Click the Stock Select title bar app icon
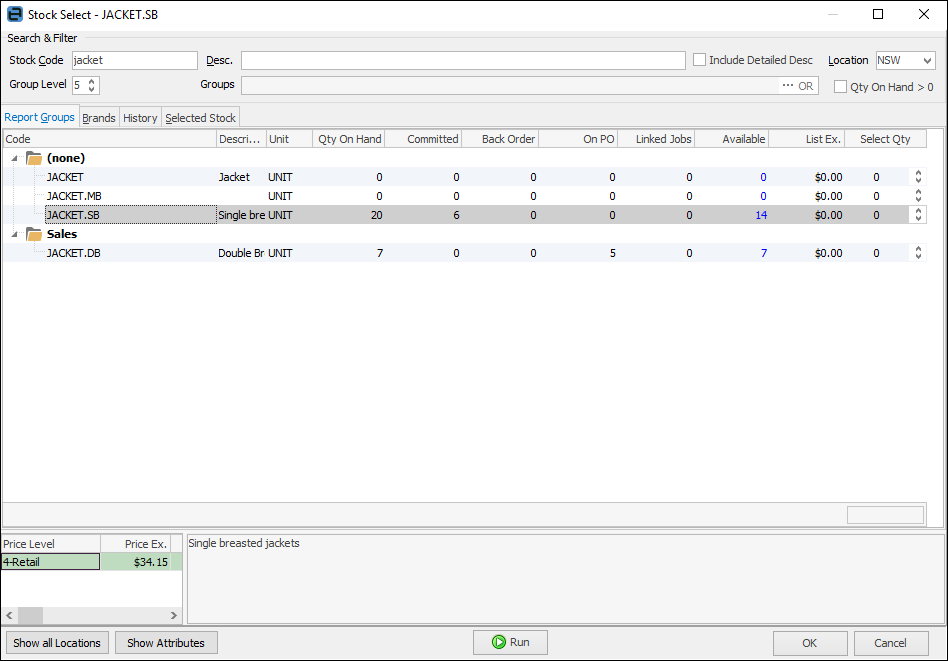Screen dimensions: 948x661 point(14,14)
